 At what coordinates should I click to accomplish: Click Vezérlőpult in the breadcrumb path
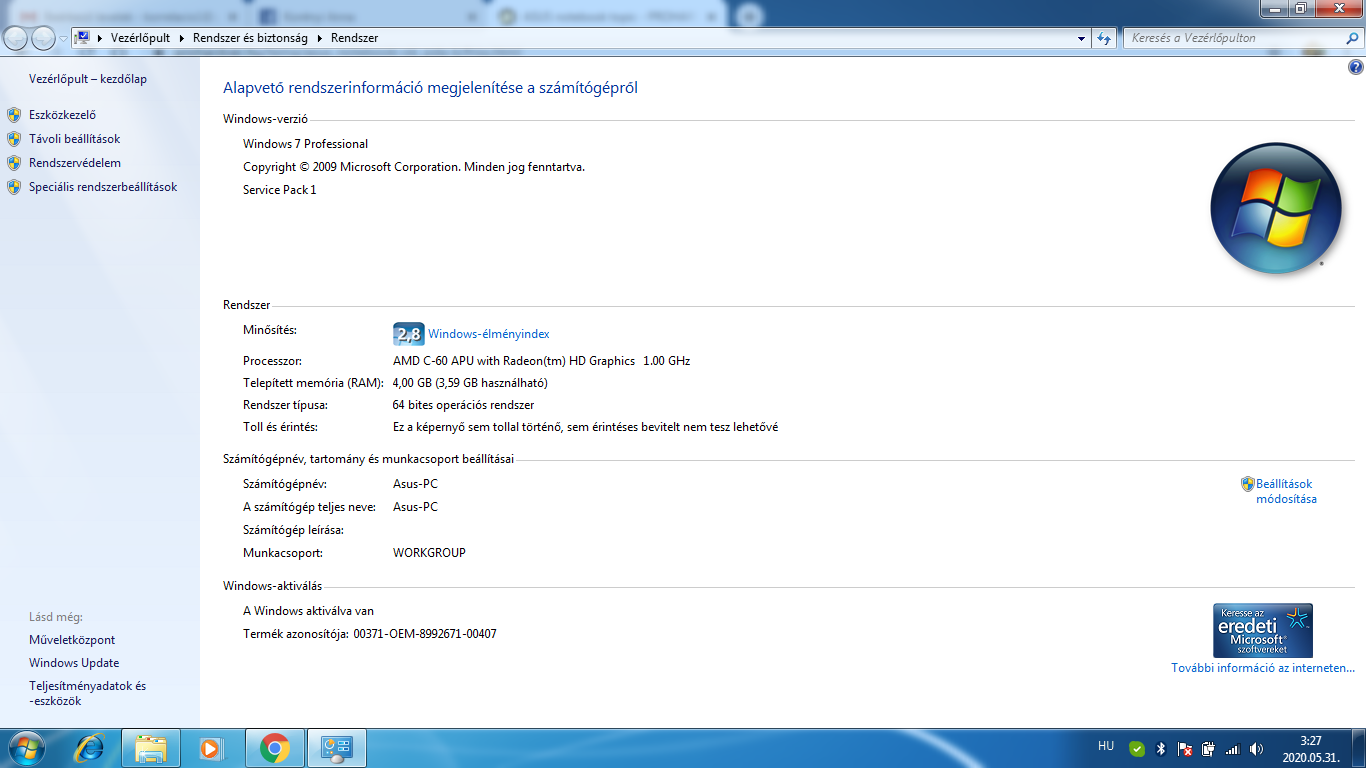coord(140,38)
